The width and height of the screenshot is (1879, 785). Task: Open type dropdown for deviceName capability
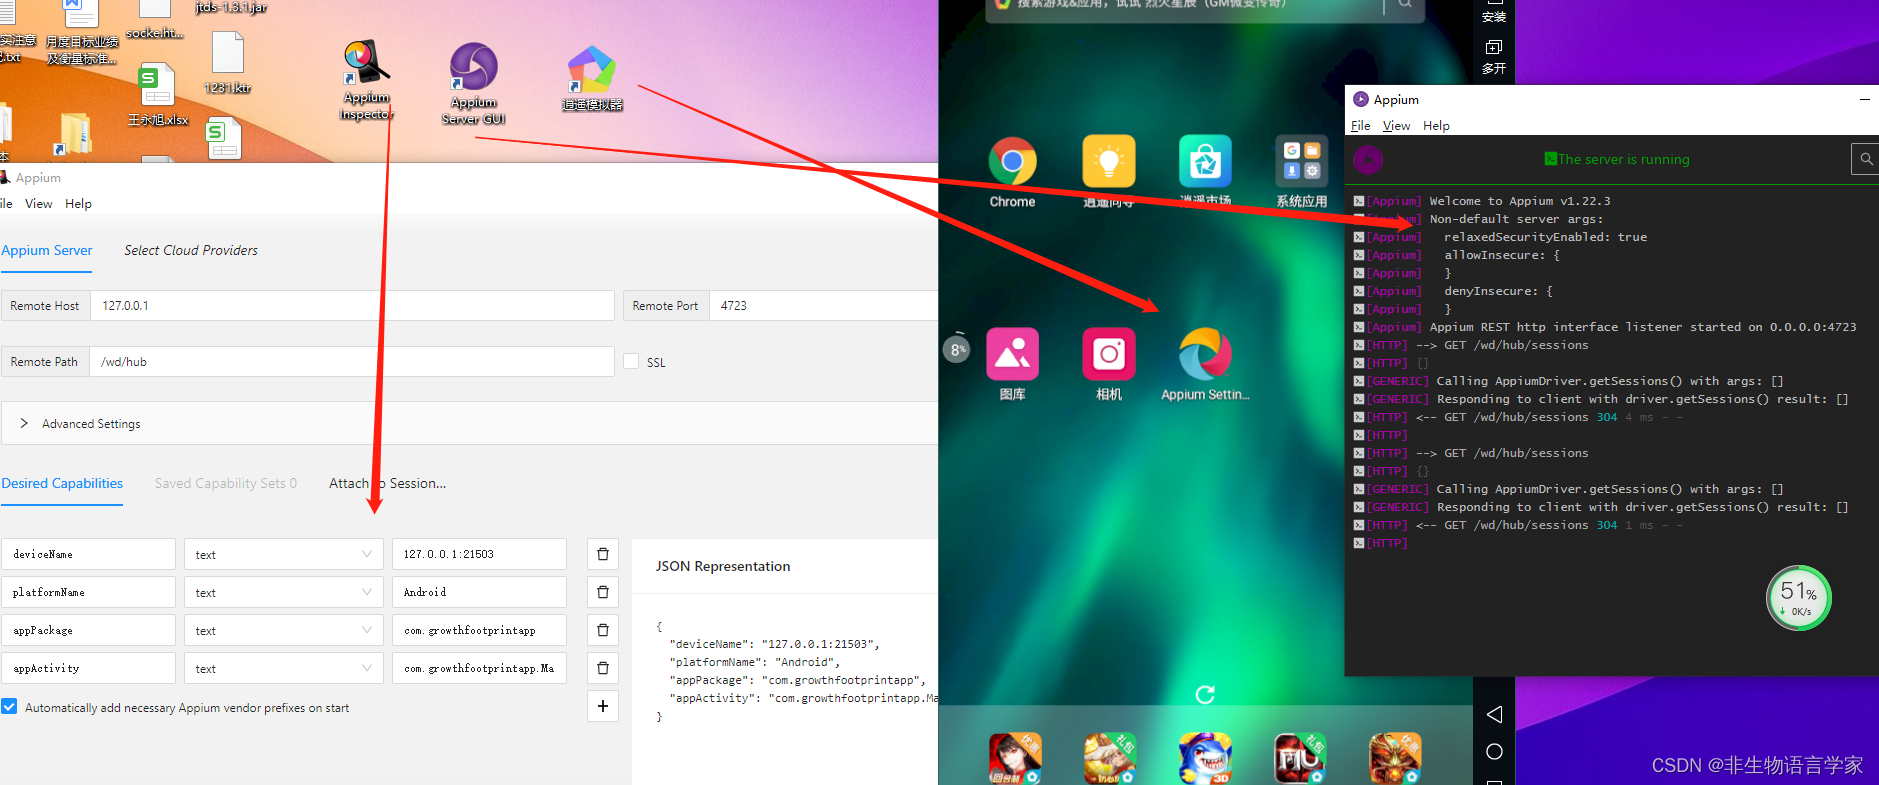pos(284,554)
